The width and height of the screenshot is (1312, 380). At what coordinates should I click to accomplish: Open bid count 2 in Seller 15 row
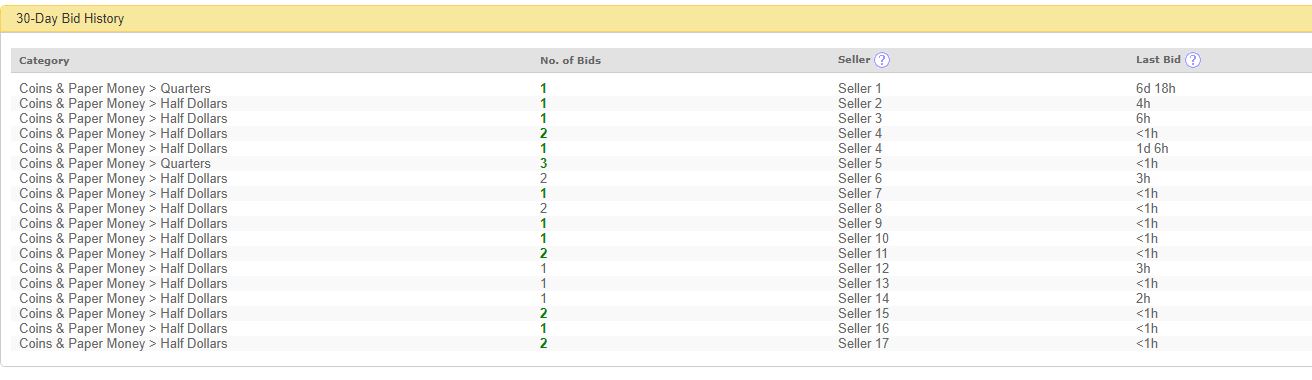pyautogui.click(x=543, y=314)
